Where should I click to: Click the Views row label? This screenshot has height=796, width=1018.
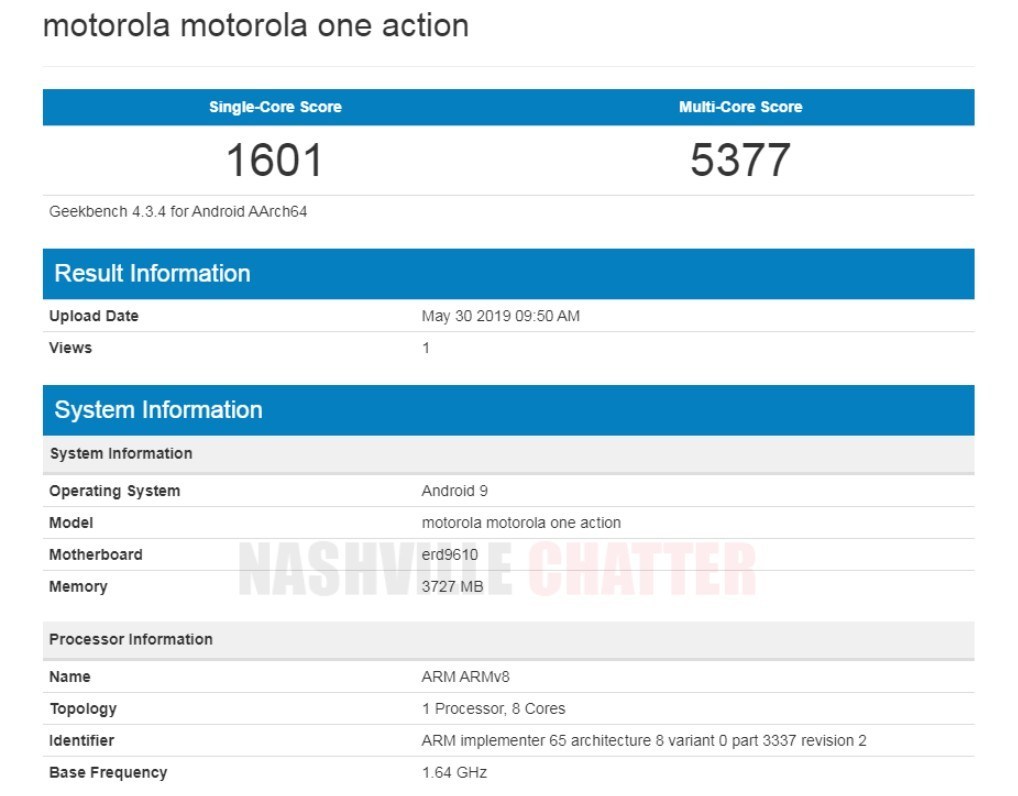(70, 348)
